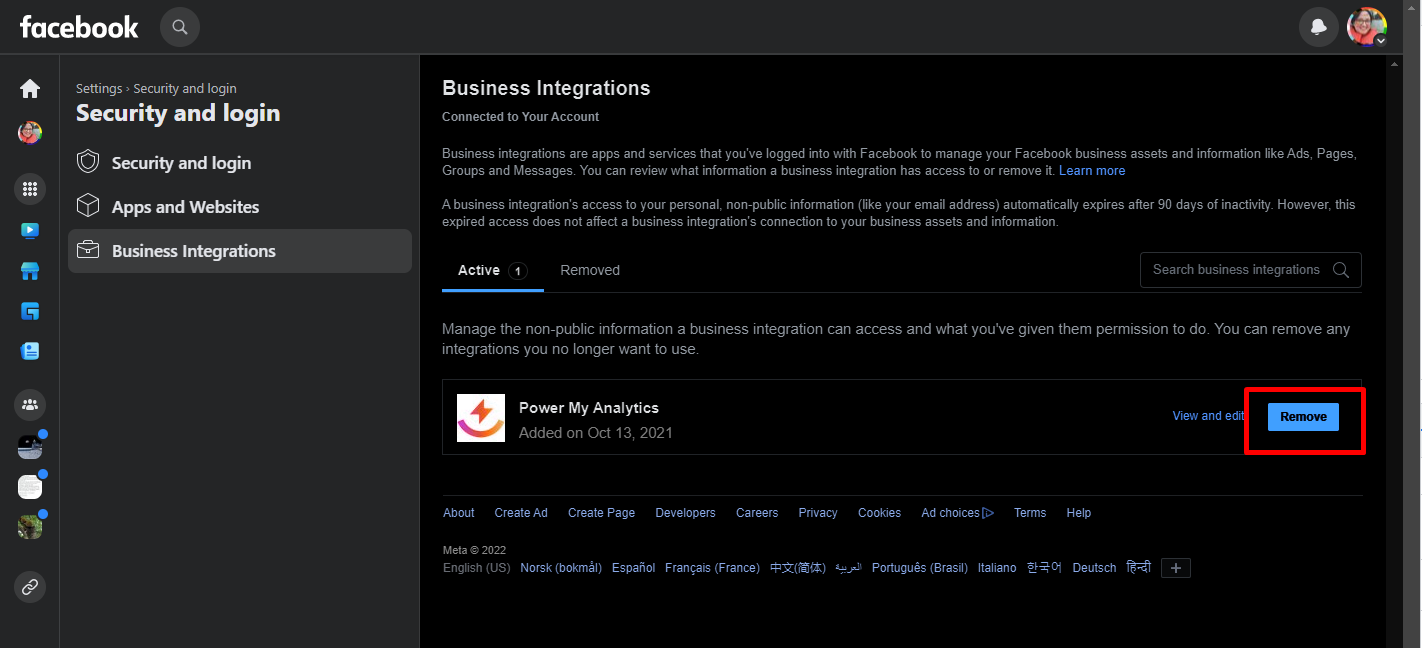1422x648 pixels.
Task: Click the search magnifier icon in header
Action: click(x=180, y=27)
